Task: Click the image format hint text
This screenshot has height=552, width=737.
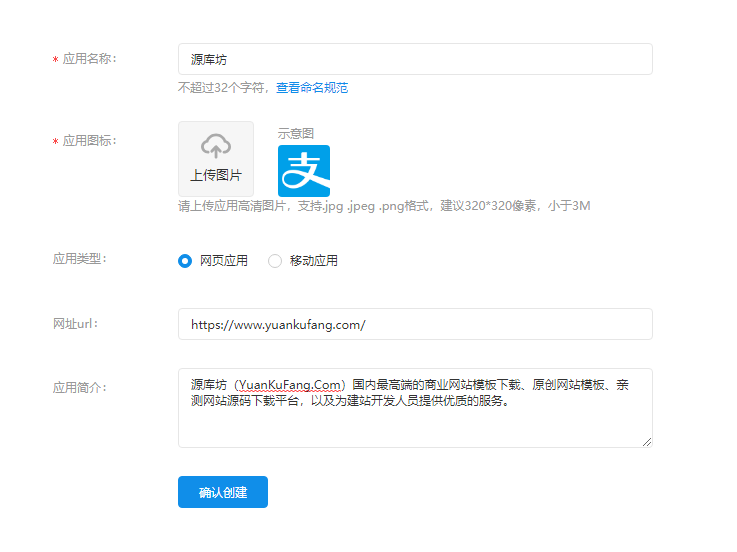Action: (x=384, y=206)
